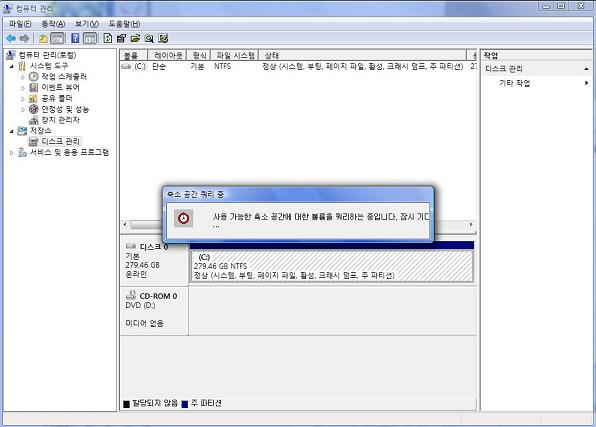Expand the 공유 폴더 tree node
Image resolution: width=596 pixels, height=427 pixels.
[x=22, y=99]
